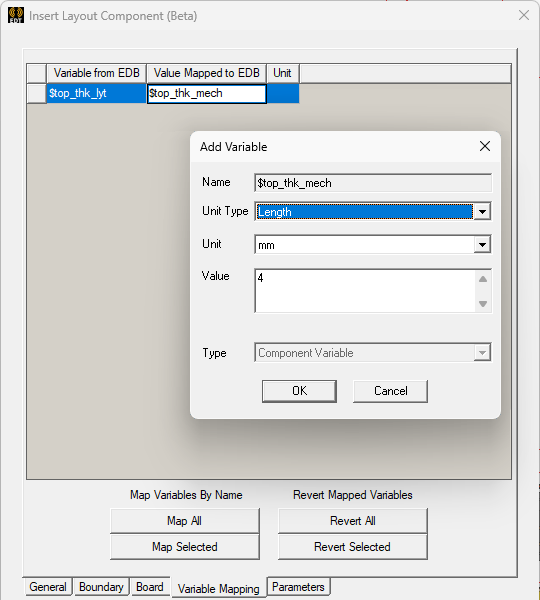Switch to the General tab
This screenshot has height=600, width=540.
click(x=48, y=587)
